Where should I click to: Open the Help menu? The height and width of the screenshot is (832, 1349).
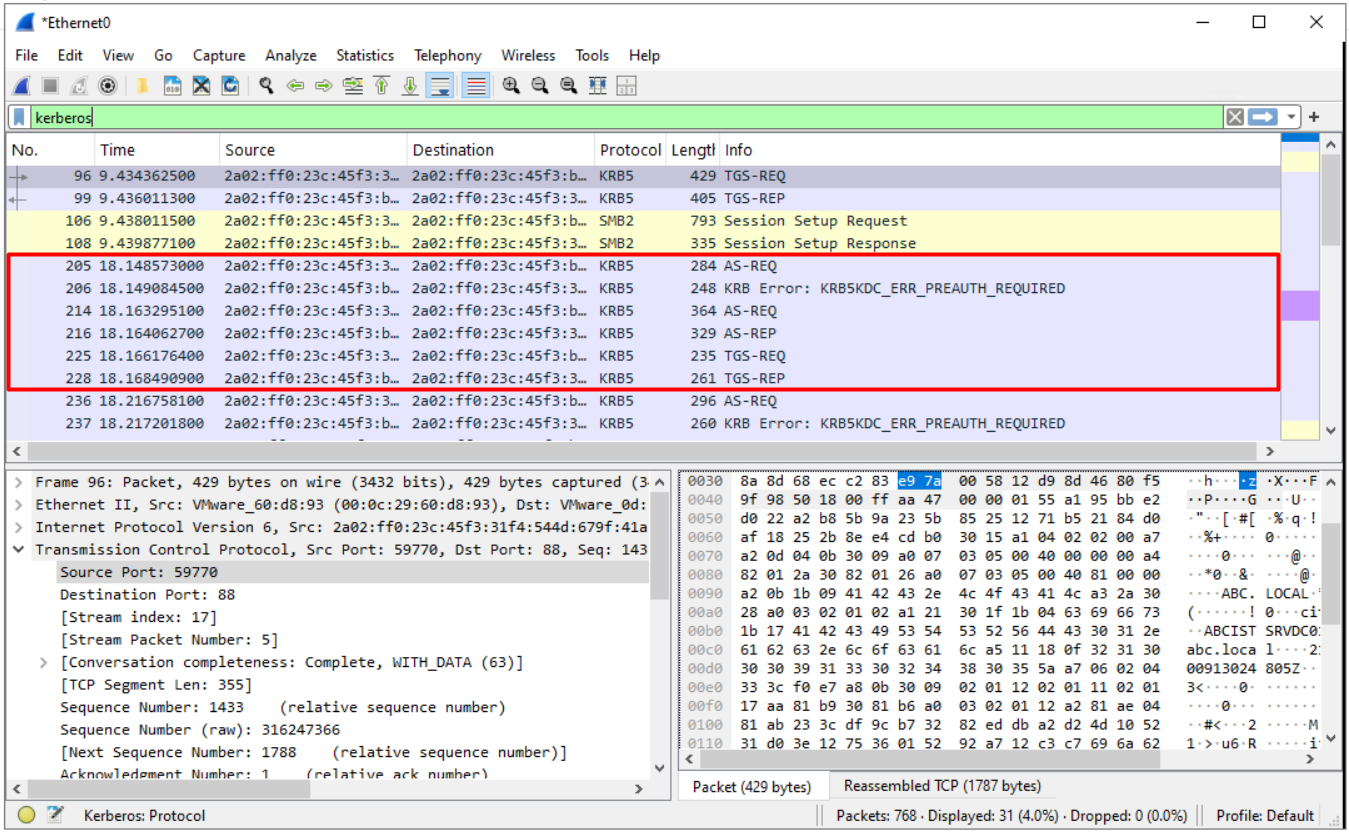click(644, 56)
